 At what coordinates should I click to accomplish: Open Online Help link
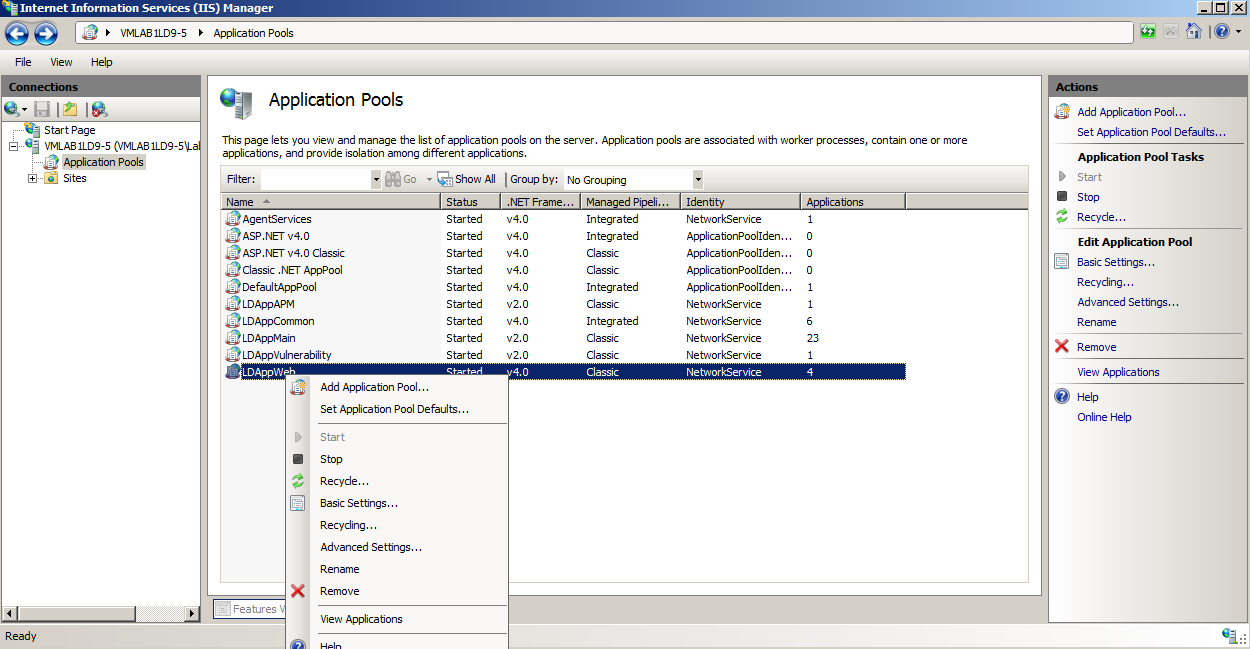1104,417
